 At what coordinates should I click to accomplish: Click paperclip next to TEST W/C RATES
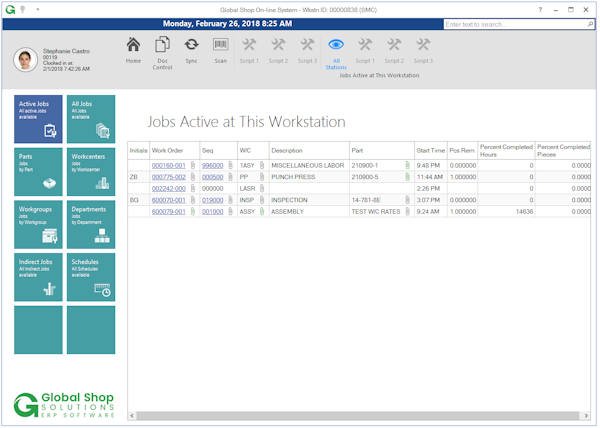tap(408, 211)
